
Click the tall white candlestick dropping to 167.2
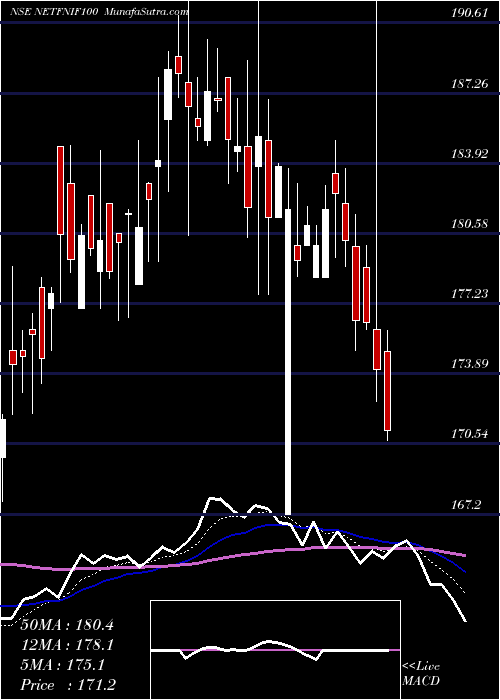288,362
